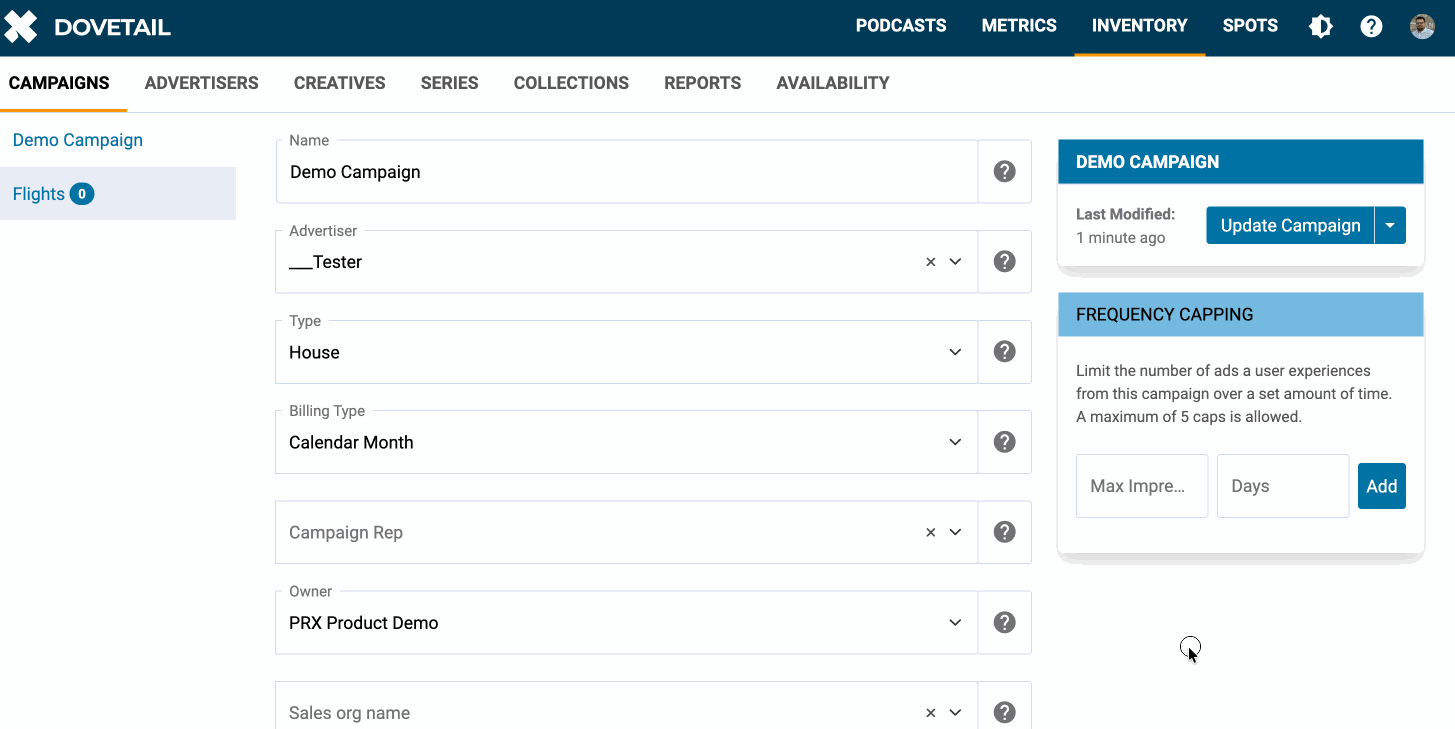Screen dimensions: 1455x729
Task: Click help icon beside Type field
Action: (x=1004, y=352)
